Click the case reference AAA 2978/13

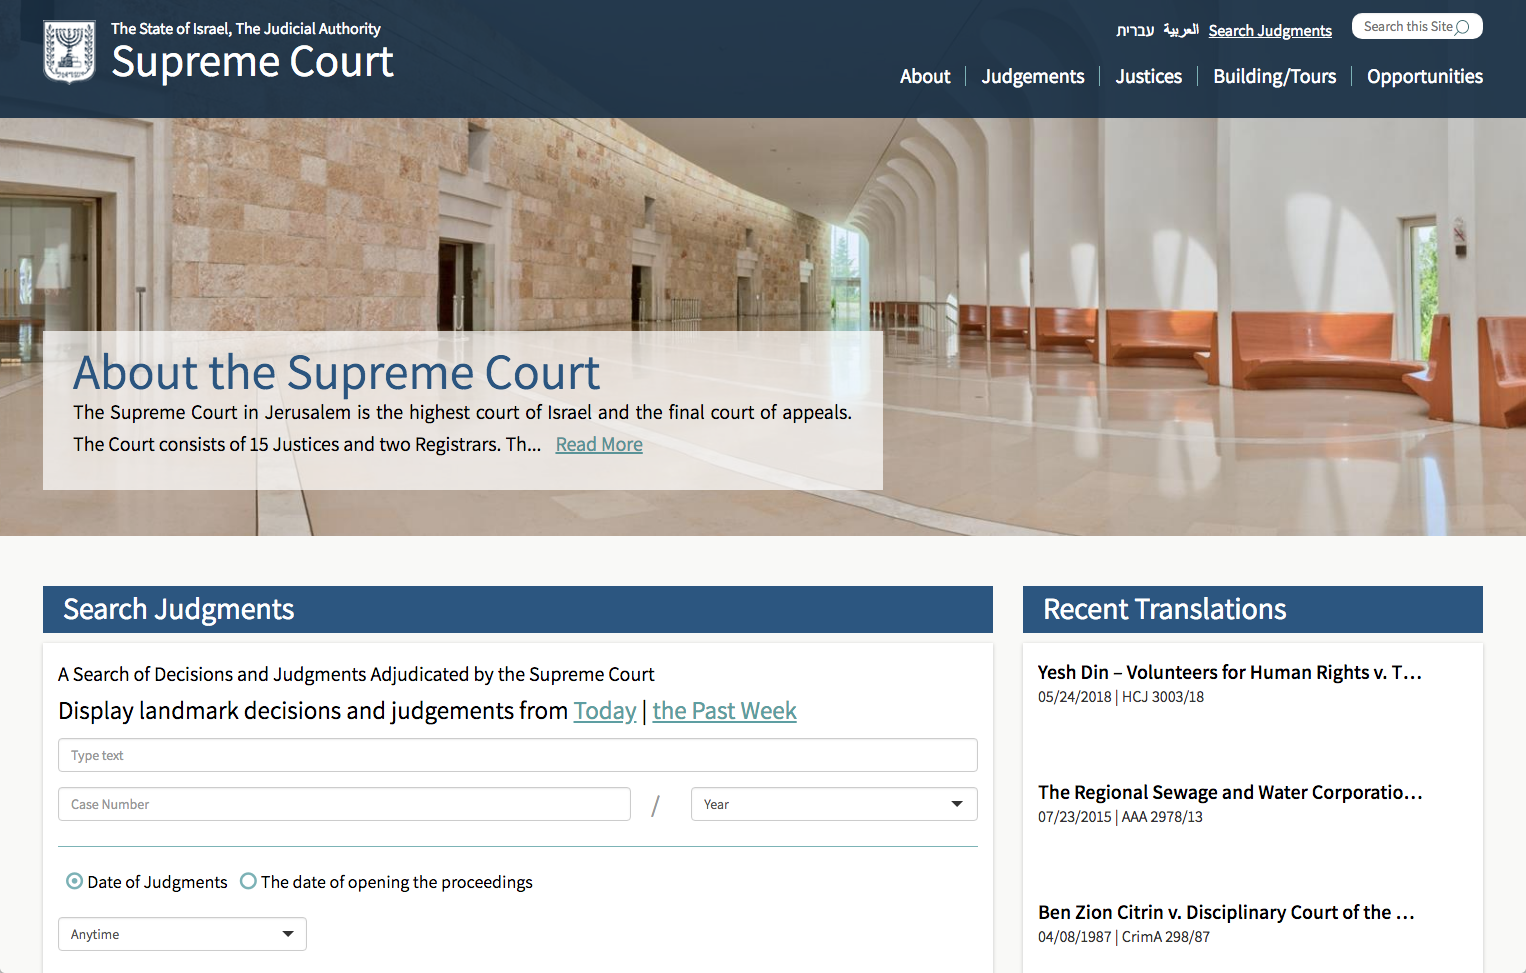click(1162, 817)
